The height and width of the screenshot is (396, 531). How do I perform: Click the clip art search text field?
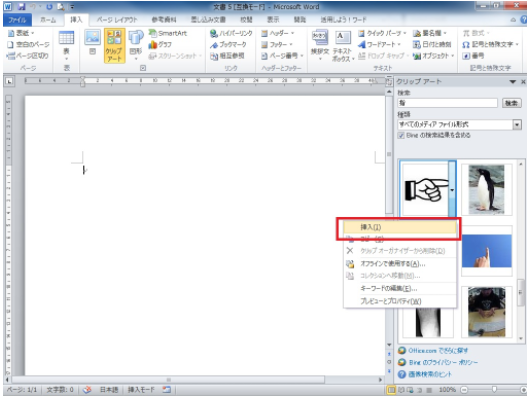447,103
